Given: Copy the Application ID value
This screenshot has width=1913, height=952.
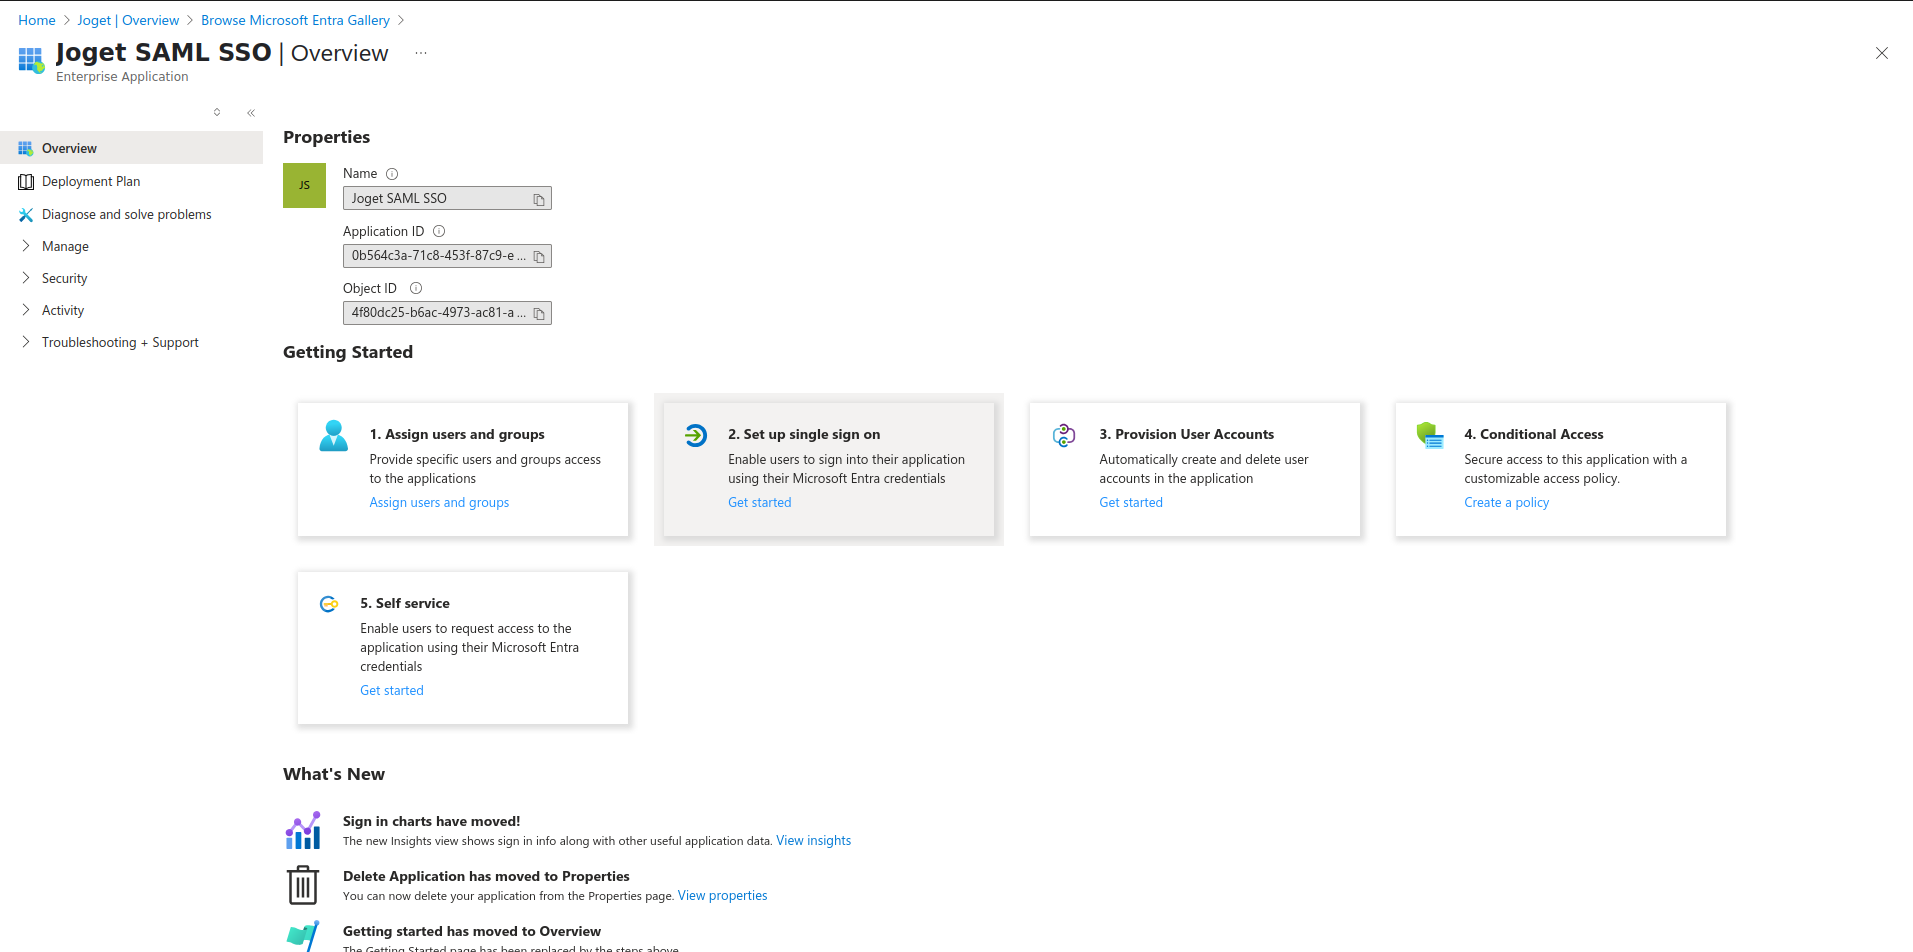Looking at the screenshot, I should click(x=539, y=257).
